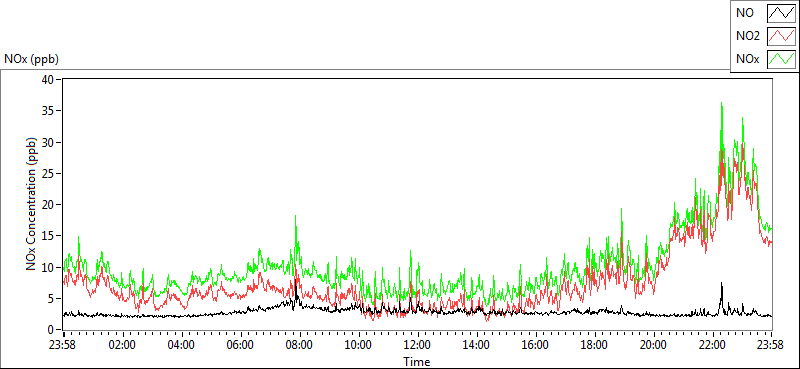Click the y-axis value 30
The width and height of the screenshot is (800, 369).
point(48,142)
